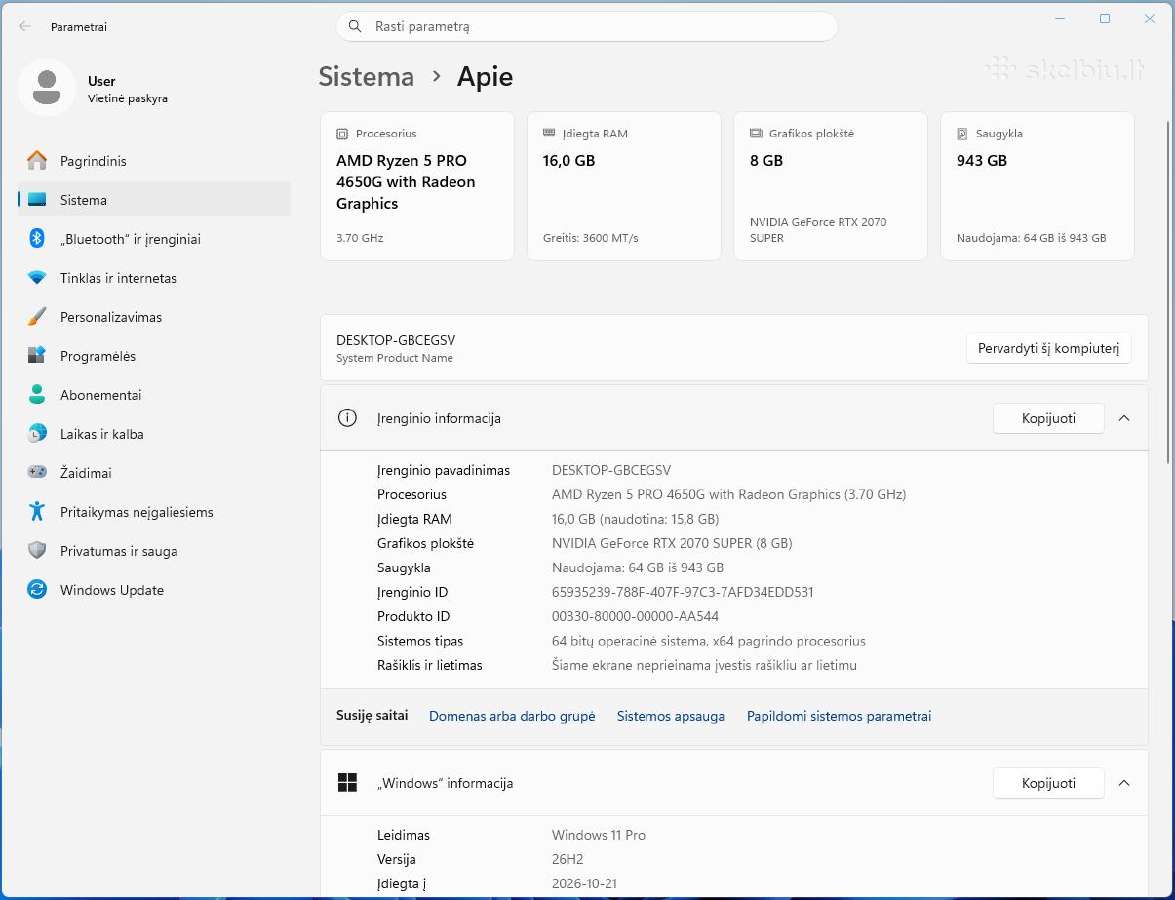Click the Bluetooth icon in sidebar
Viewport: 1175px width, 900px height.
pos(37,239)
